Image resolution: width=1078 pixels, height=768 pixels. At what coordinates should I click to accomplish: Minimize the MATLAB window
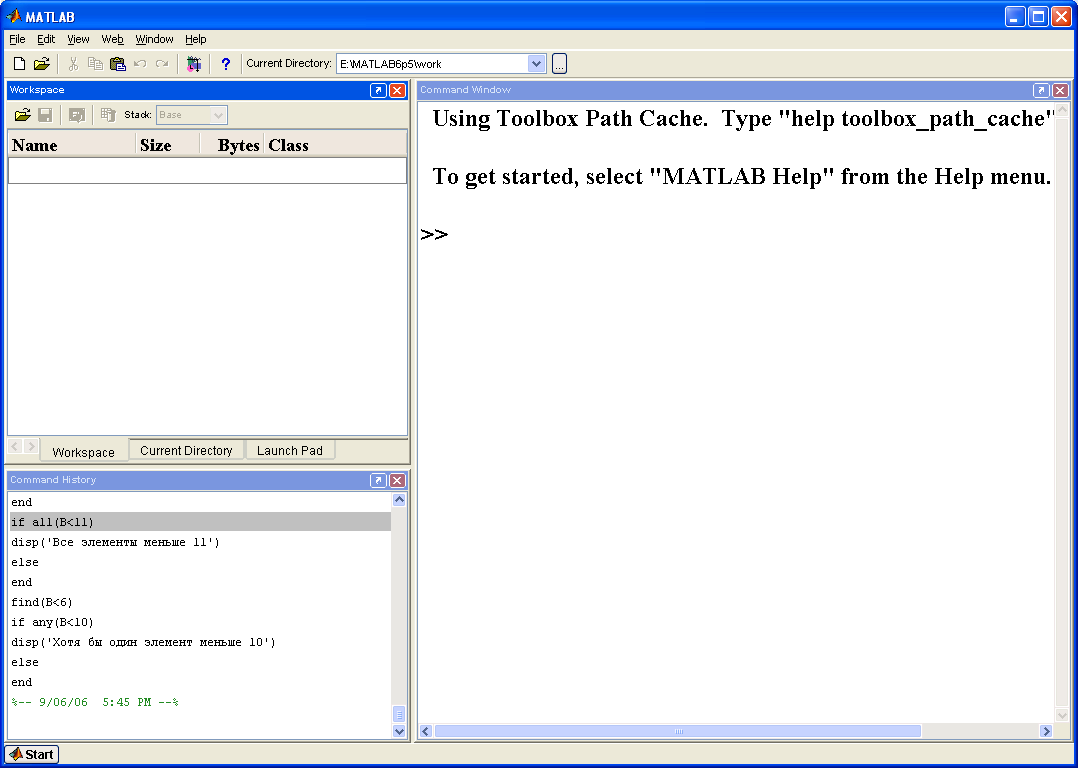coord(1015,17)
